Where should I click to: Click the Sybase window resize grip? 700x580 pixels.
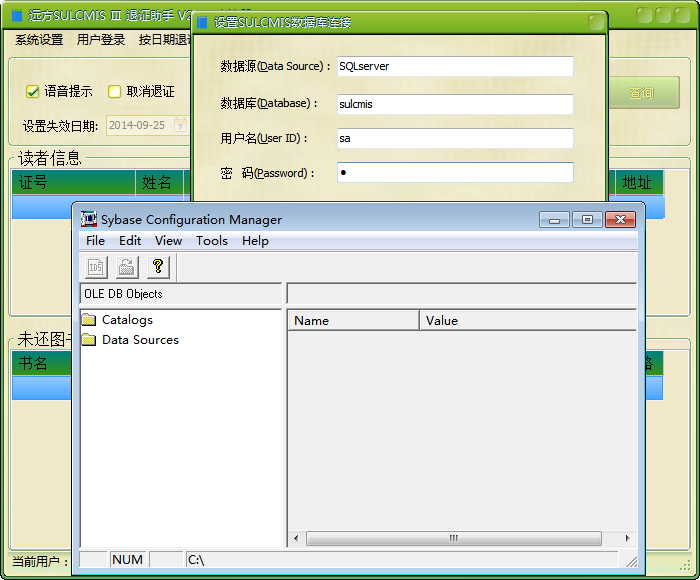tap(631, 562)
